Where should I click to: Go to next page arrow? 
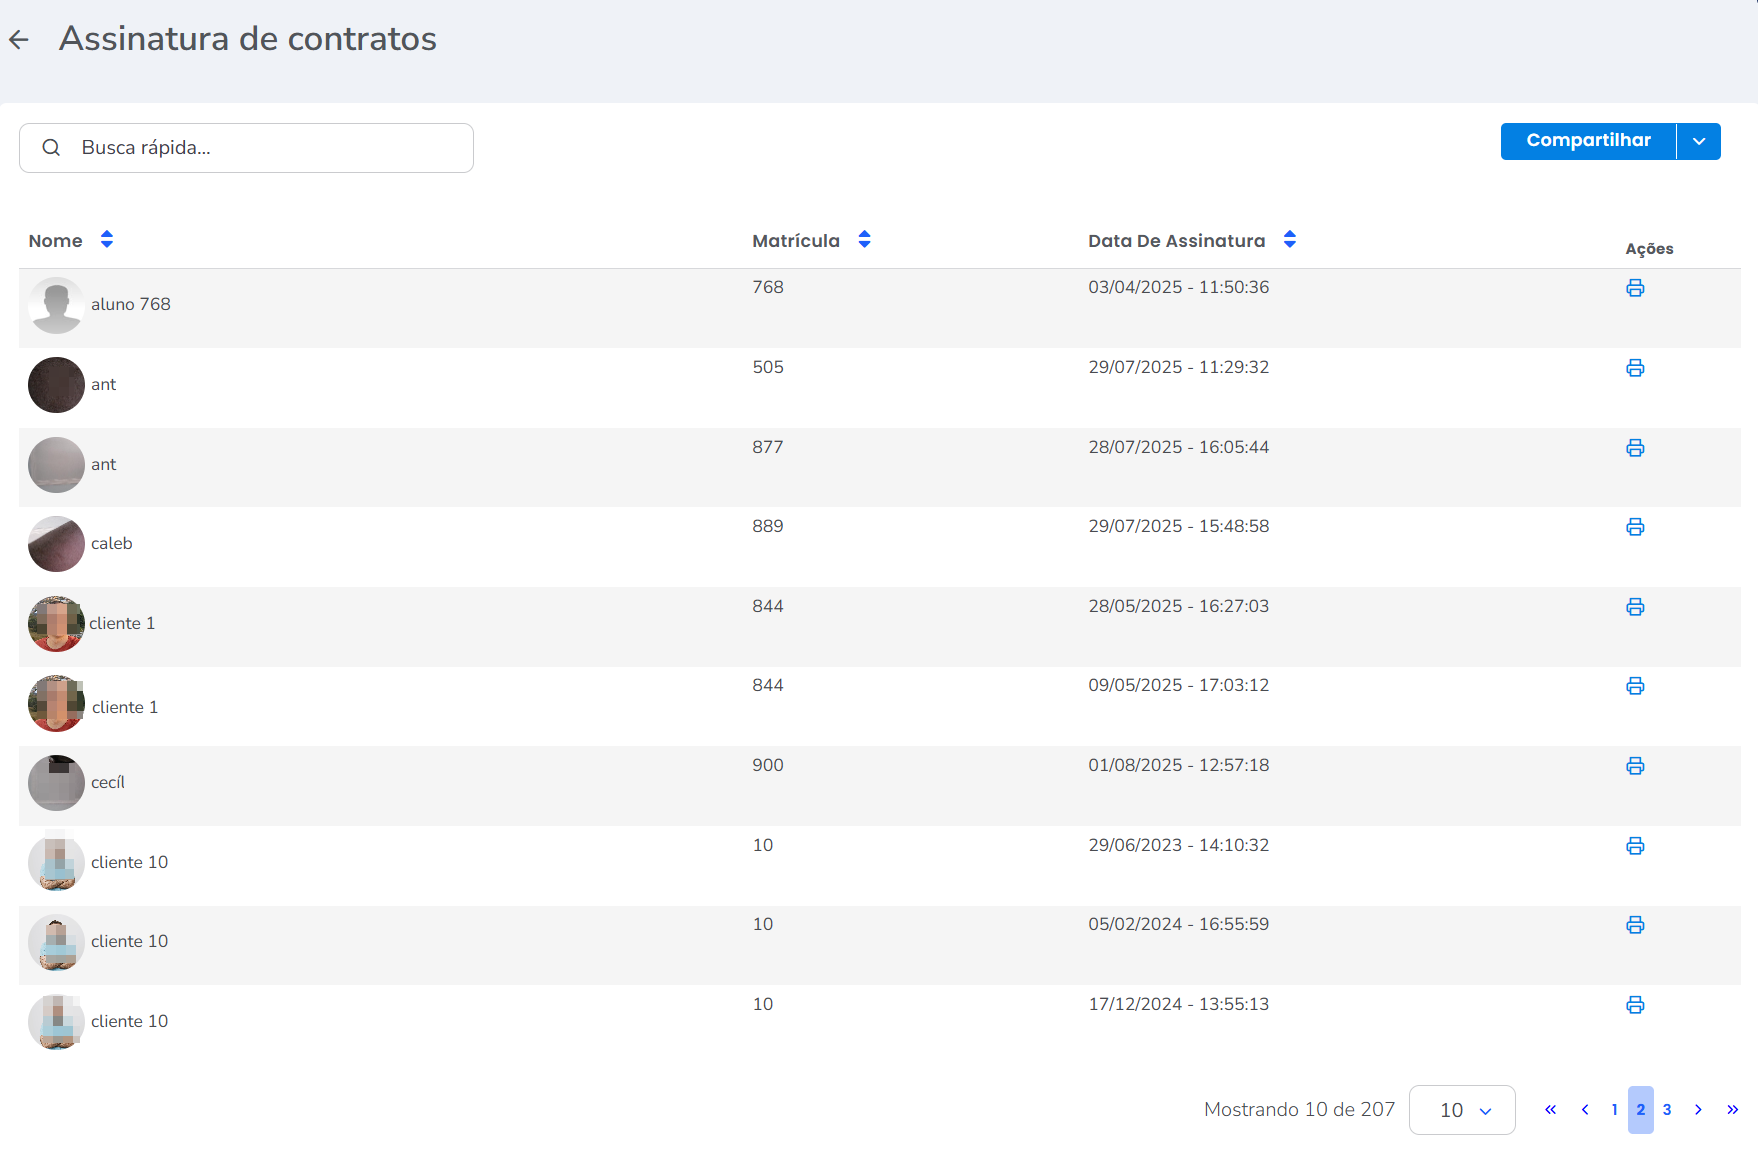pyautogui.click(x=1698, y=1110)
